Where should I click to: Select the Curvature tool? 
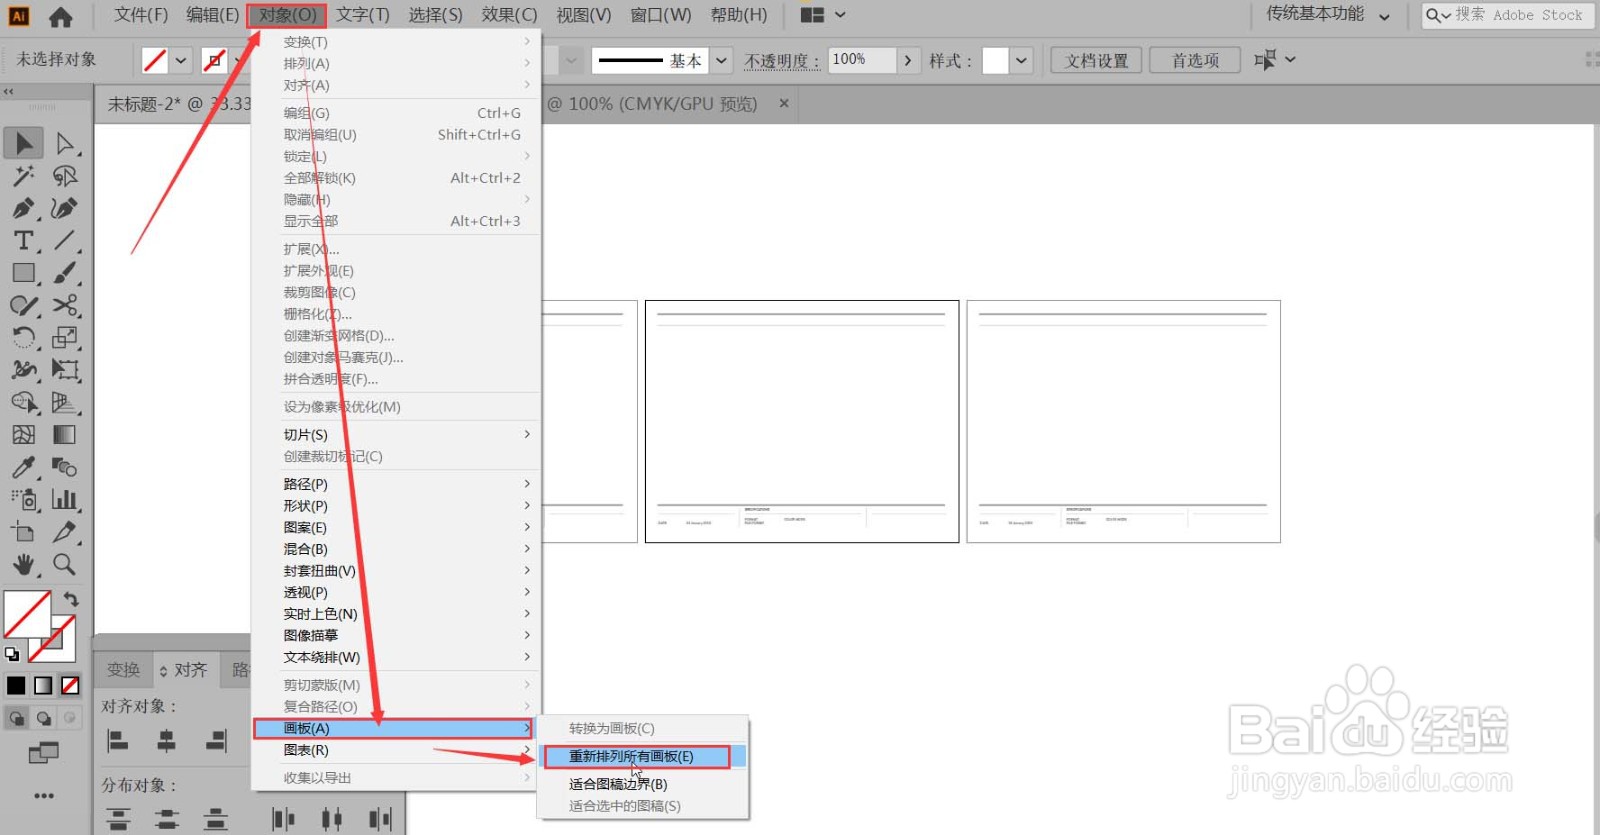[65, 208]
